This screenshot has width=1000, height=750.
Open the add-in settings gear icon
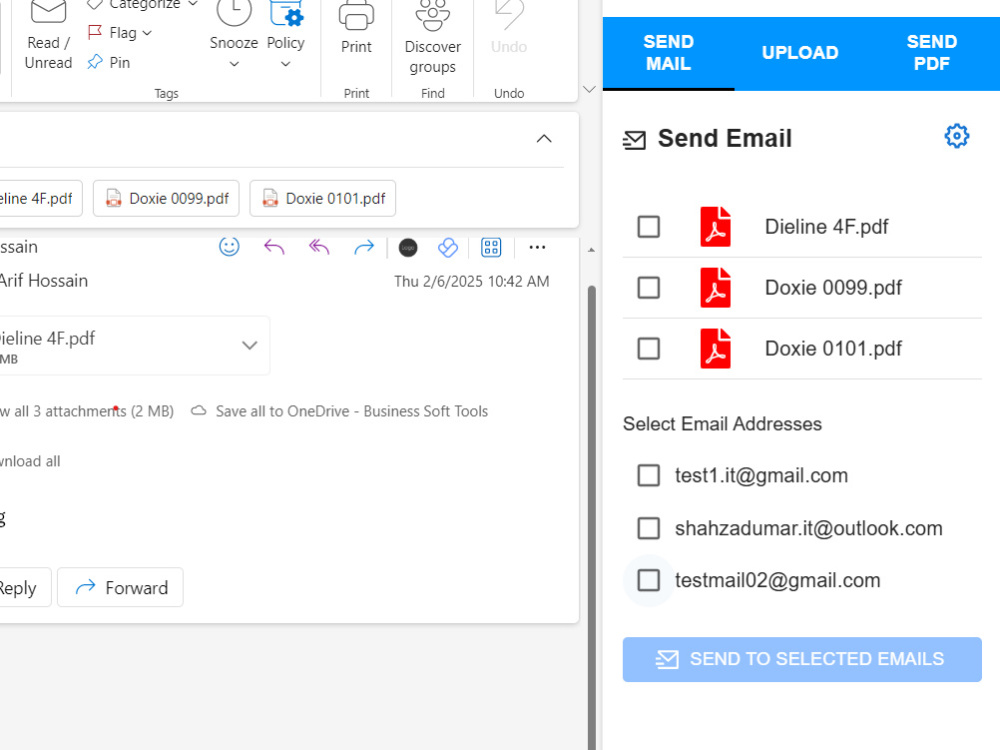pos(957,136)
